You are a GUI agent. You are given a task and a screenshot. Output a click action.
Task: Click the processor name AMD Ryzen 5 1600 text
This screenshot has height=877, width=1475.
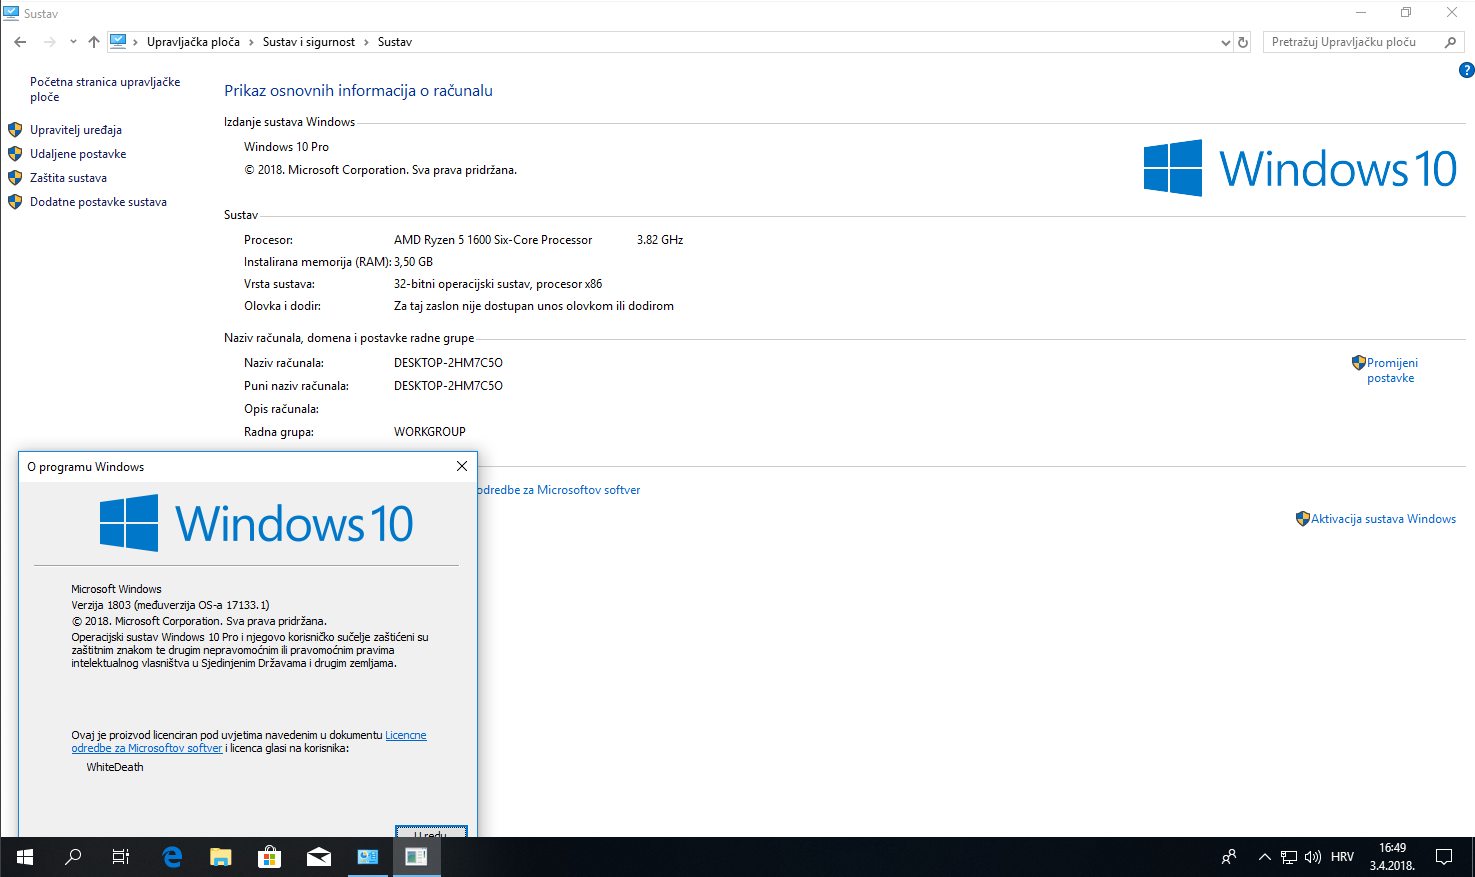[x=493, y=240]
